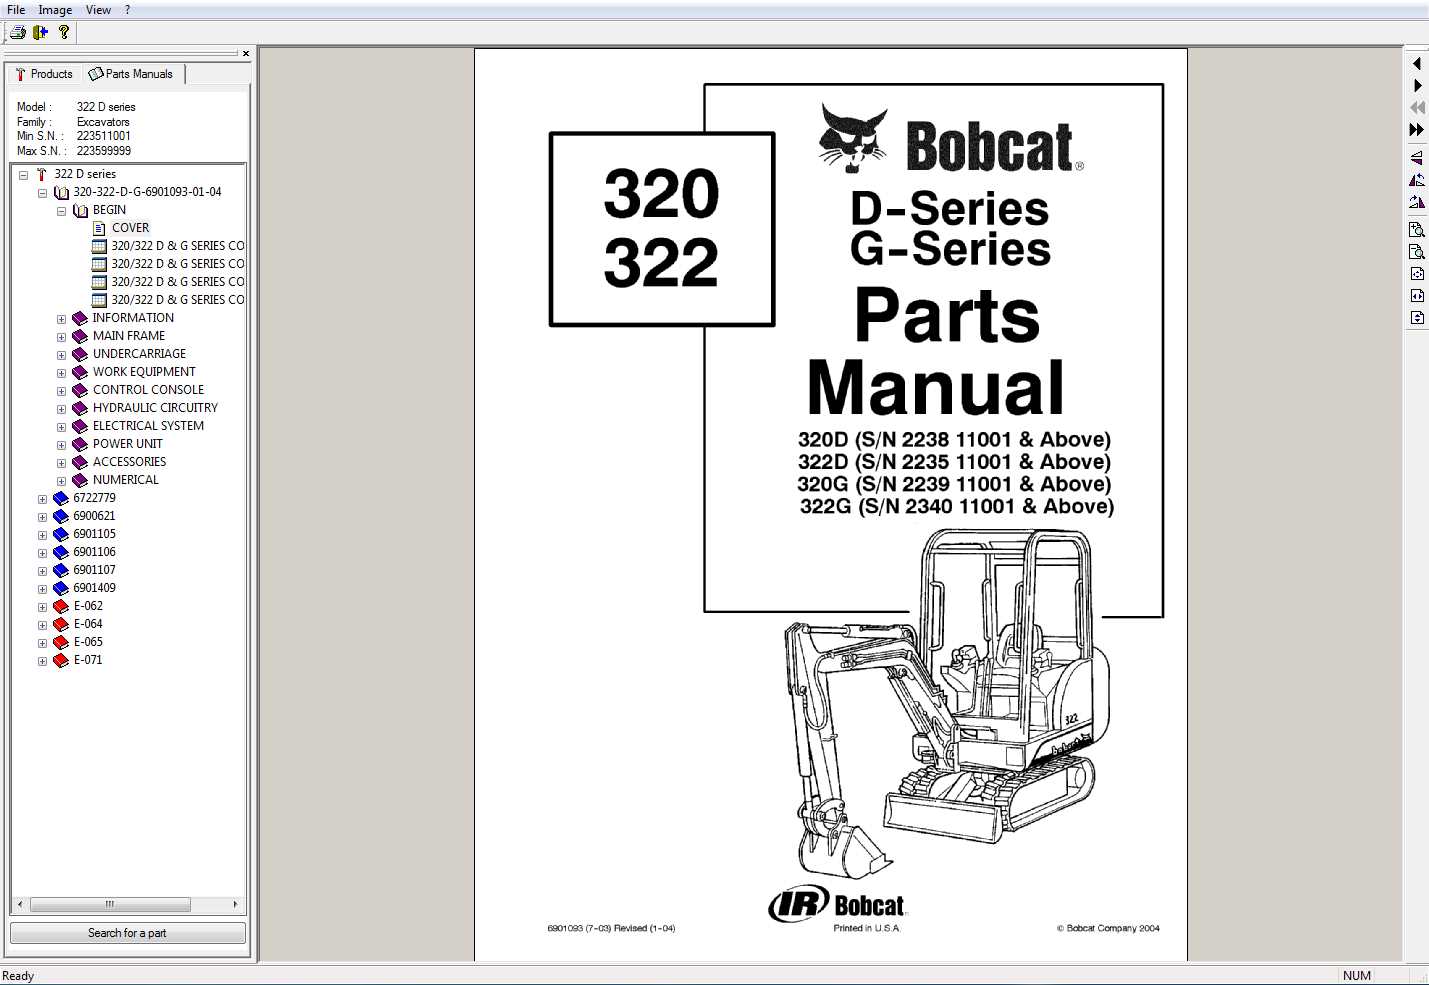Click the yellow Help question mark icon

pos(64,32)
